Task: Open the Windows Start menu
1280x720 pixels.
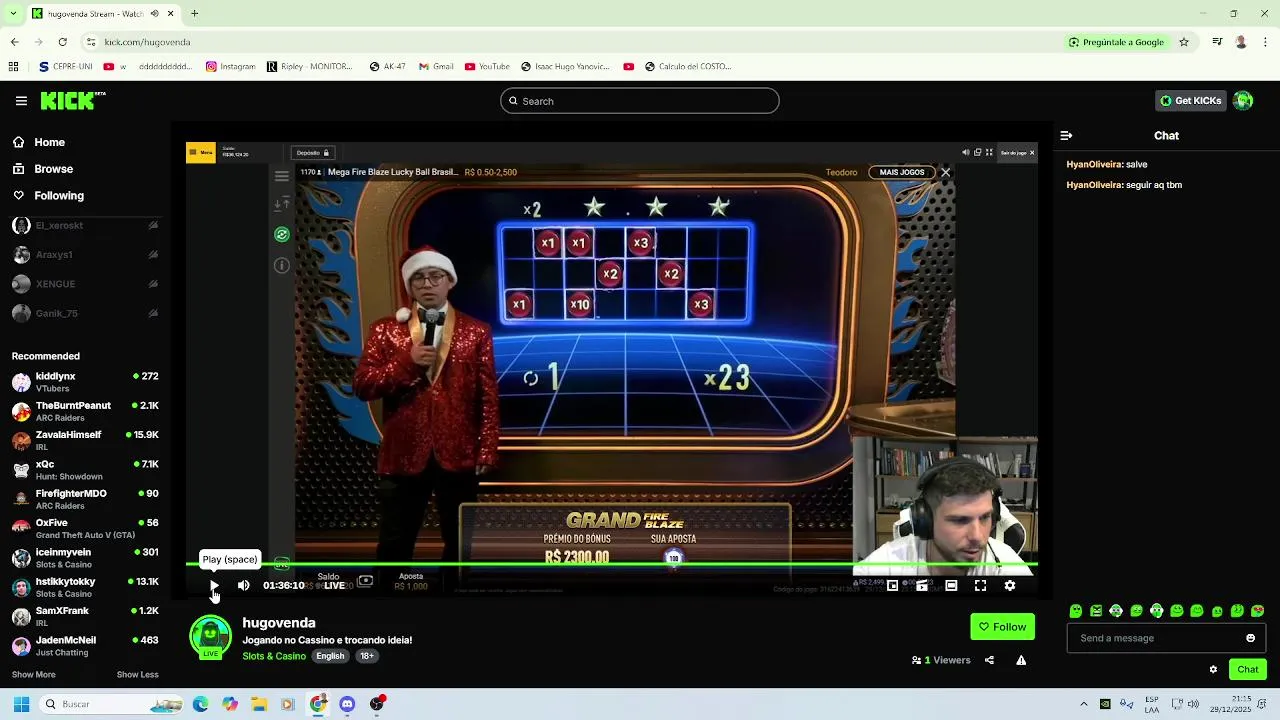Action: [21, 704]
